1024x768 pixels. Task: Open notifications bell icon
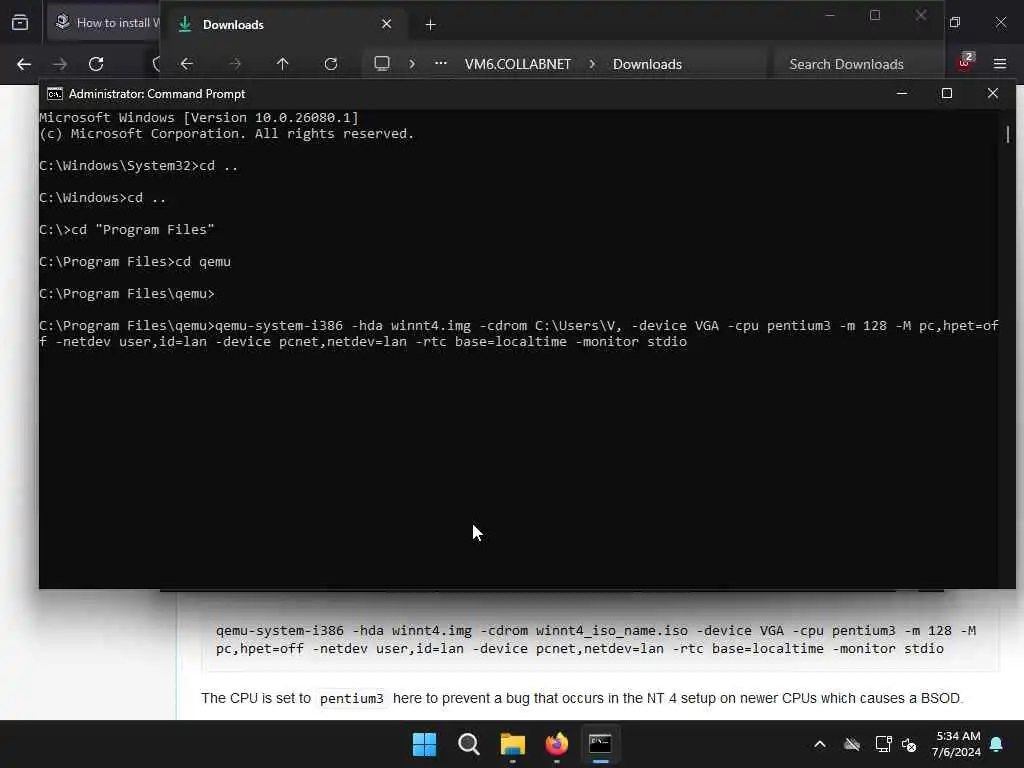click(x=997, y=744)
